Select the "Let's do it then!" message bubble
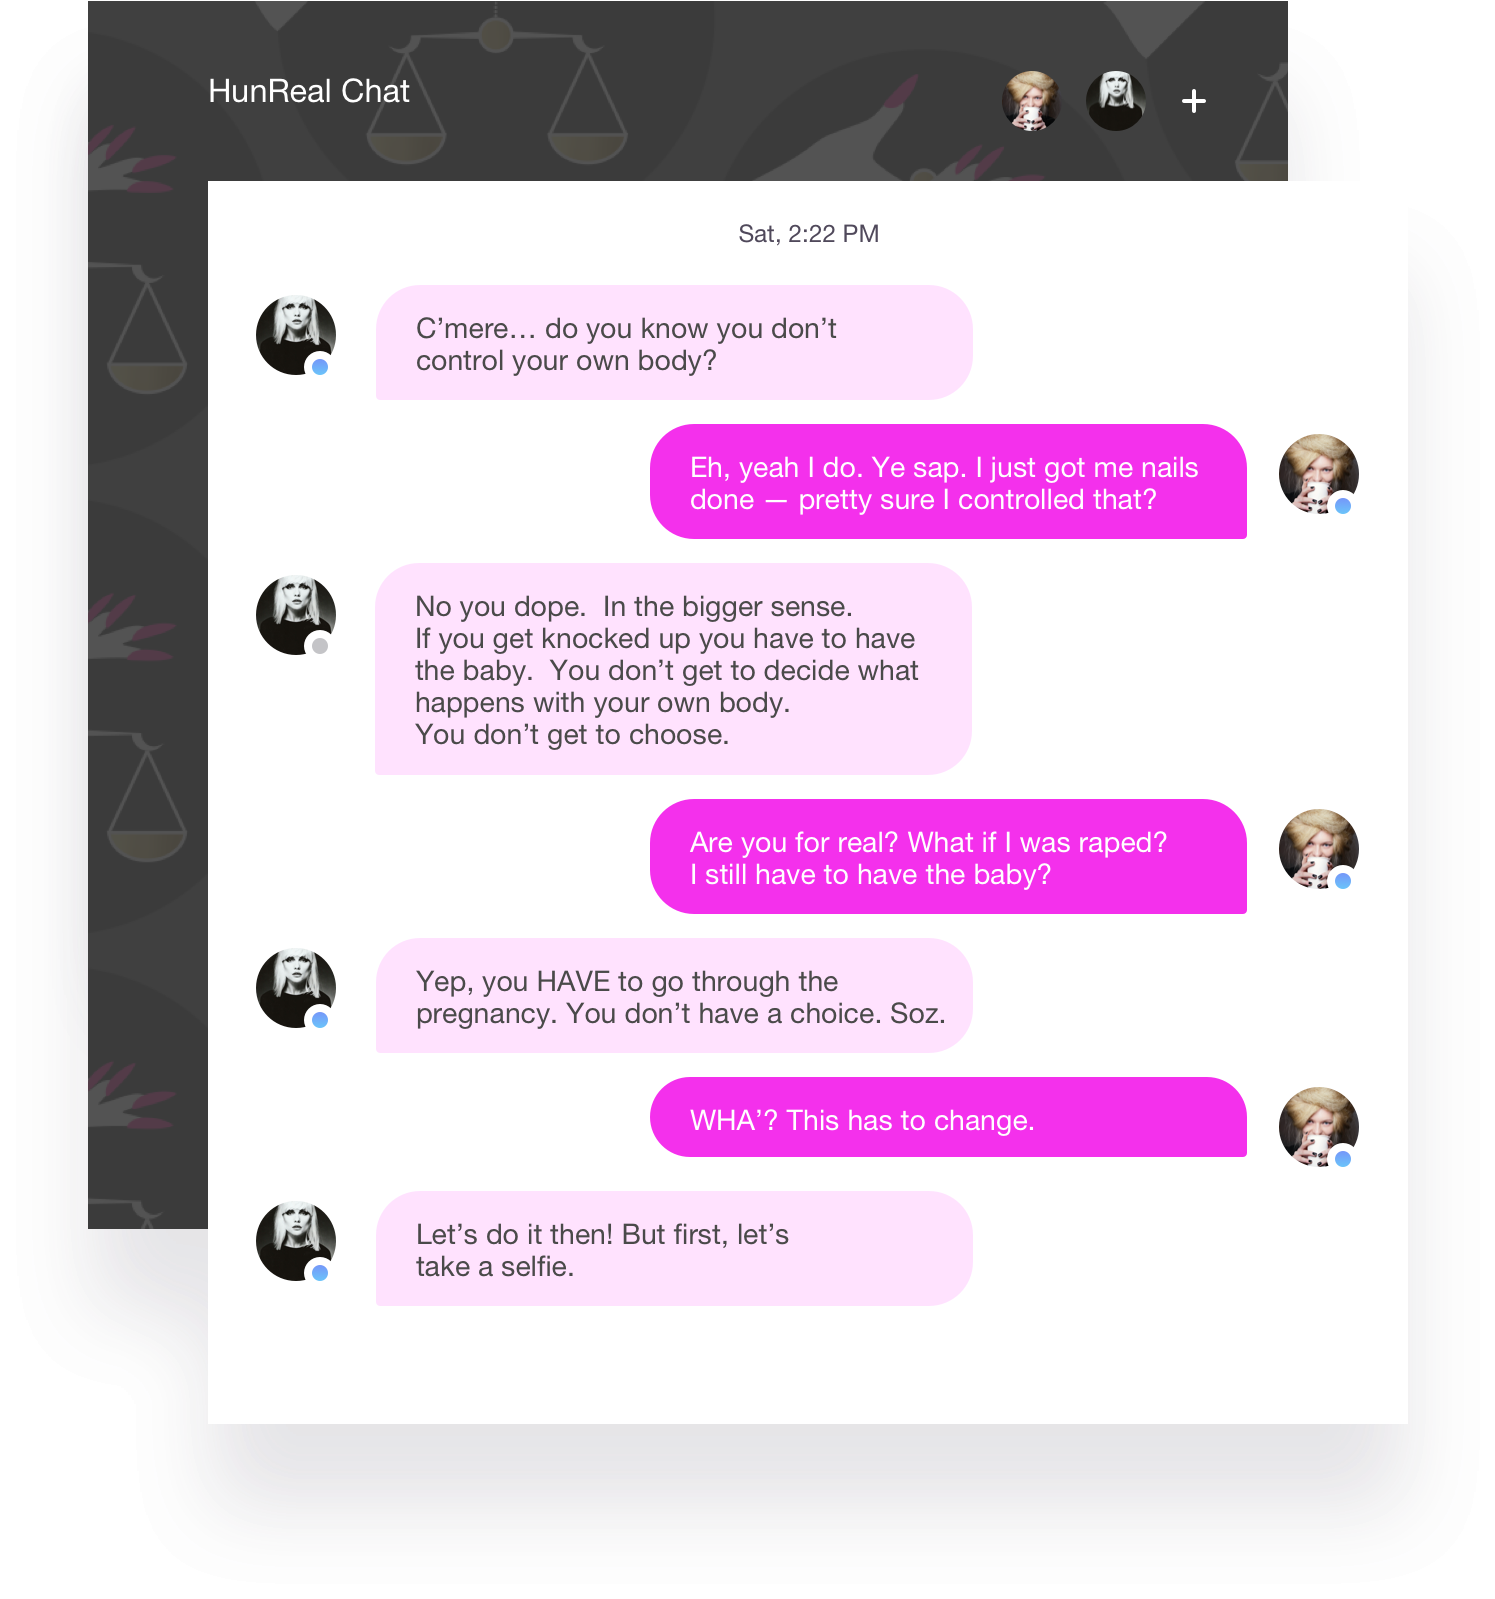 click(x=674, y=1248)
